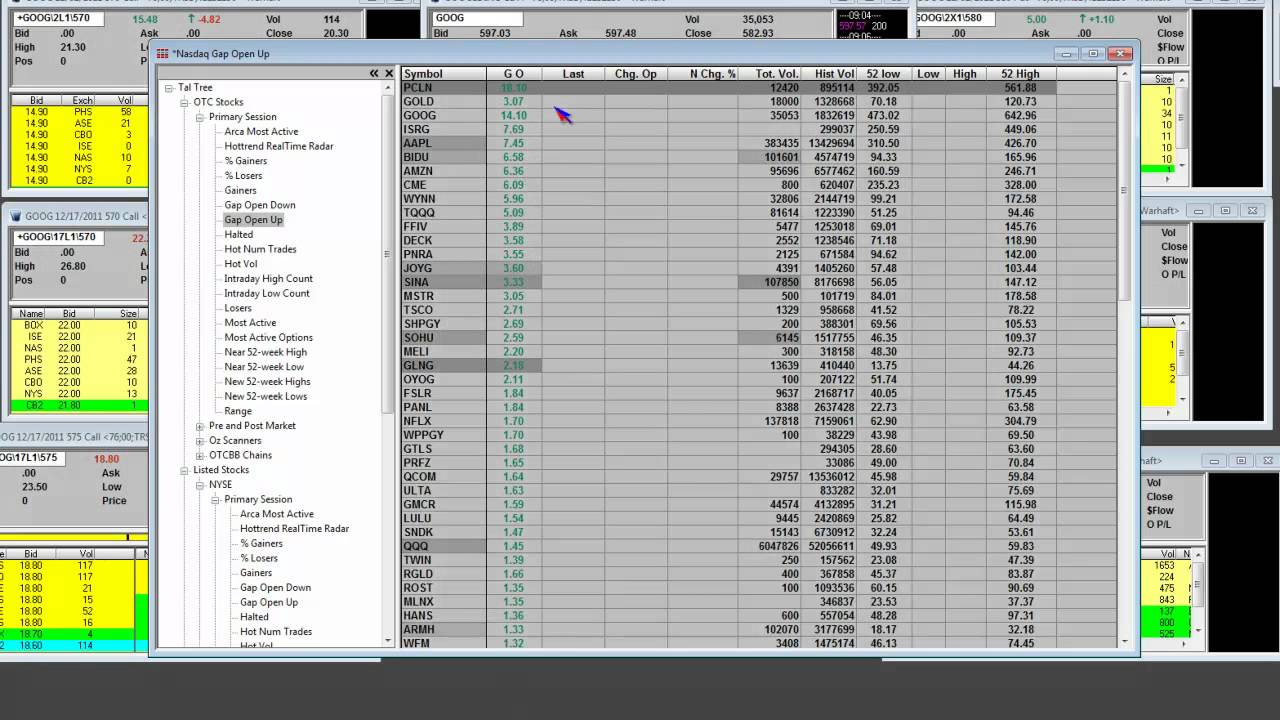The image size is (1280, 720).
Task: Sort by the Symbol column header
Action: [x=444, y=74]
